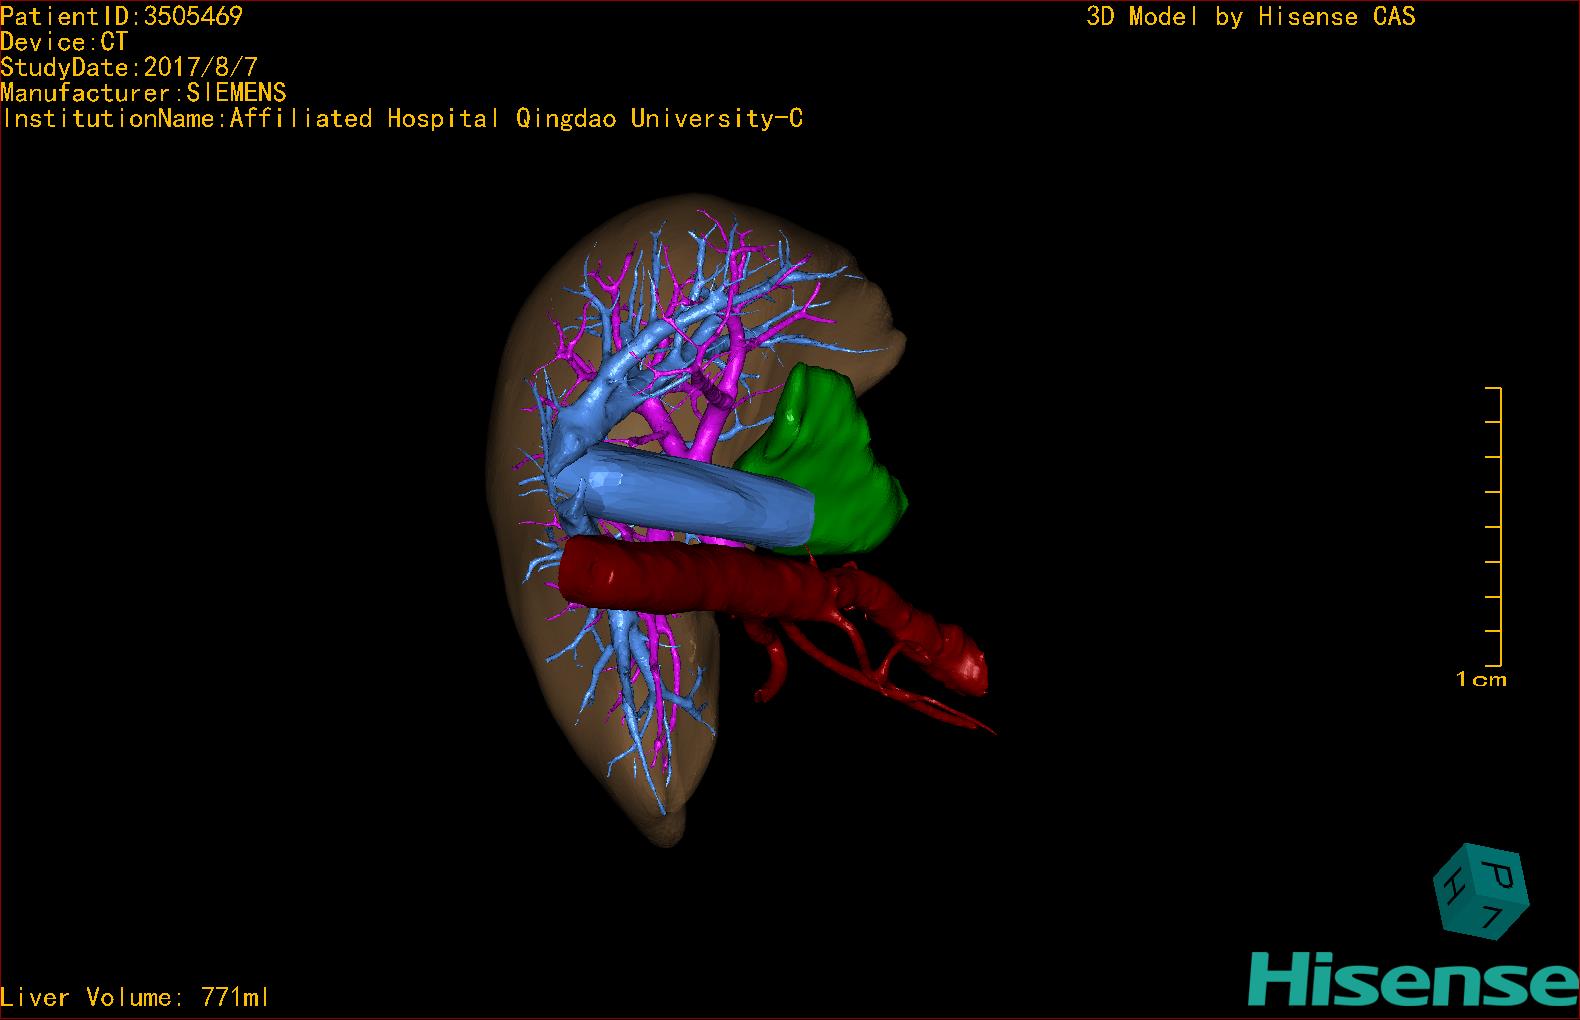Click the vertical scale ruler
This screenshot has width=1580, height=1020.
click(x=1494, y=526)
